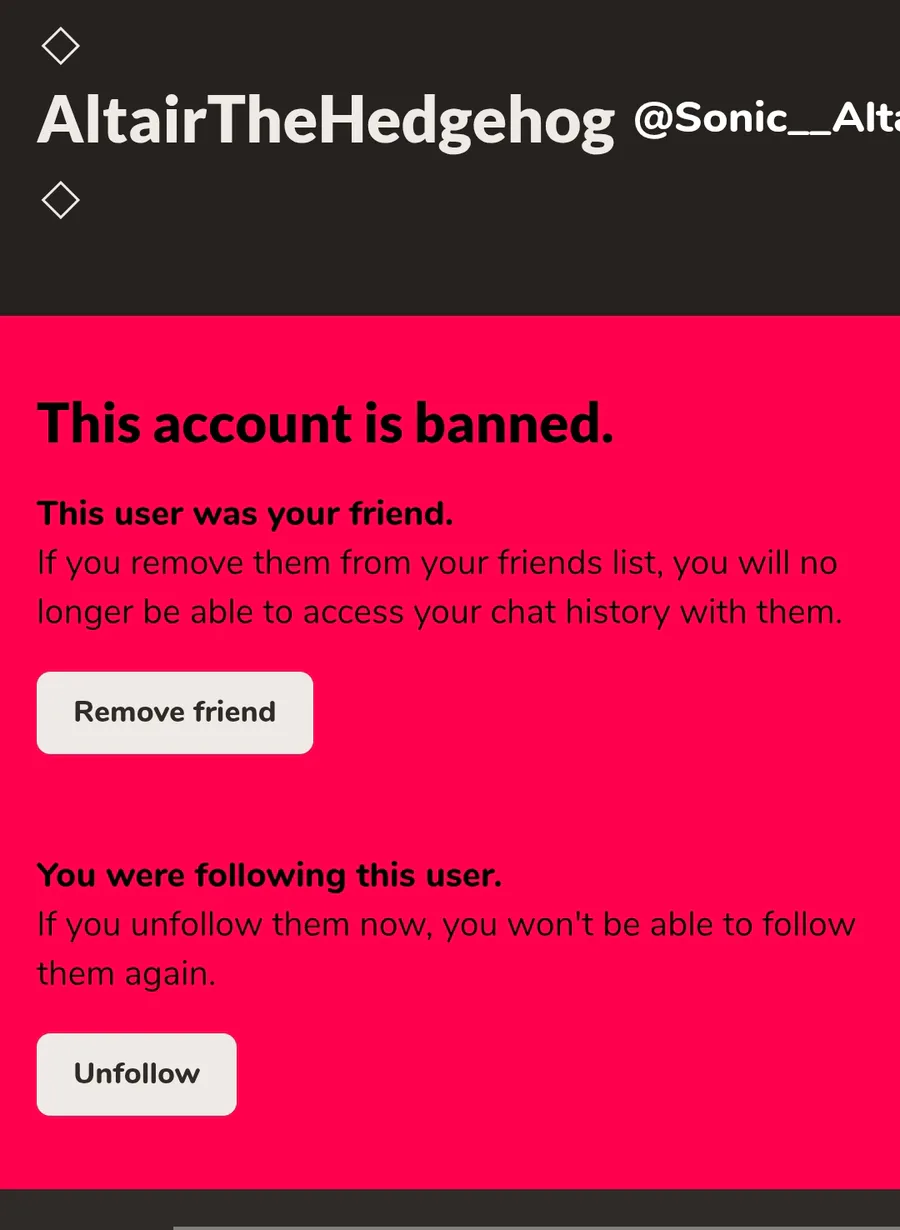900x1230 pixels.
Task: Click the "This user was your friend." label
Action: point(245,513)
